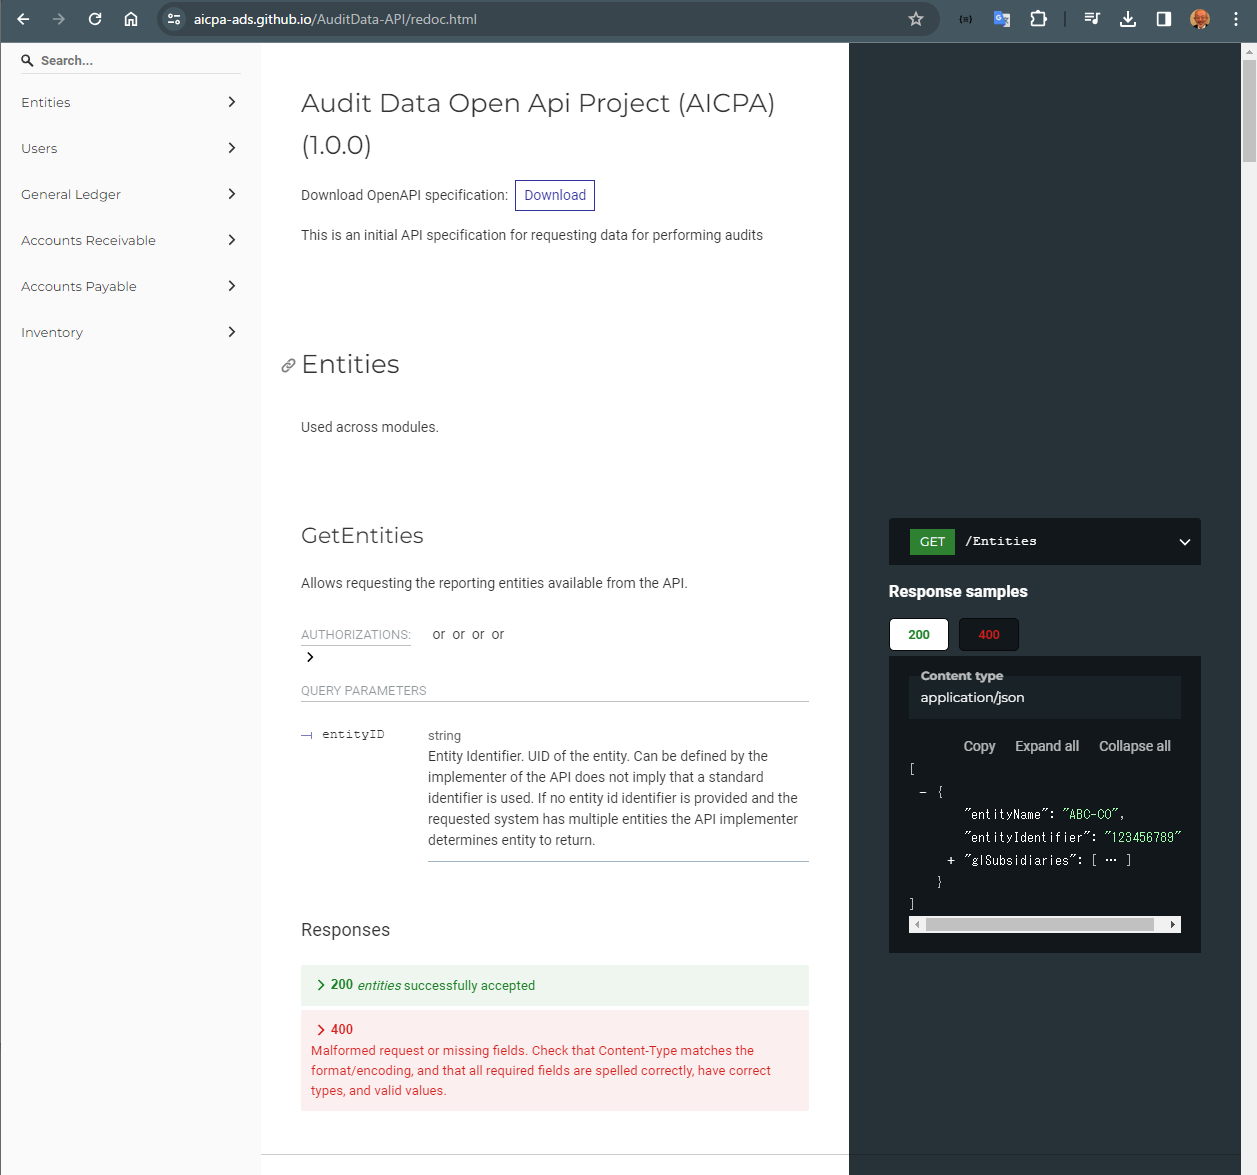Open the extensions puzzle menu
This screenshot has height=1175, width=1257.
[x=1038, y=19]
